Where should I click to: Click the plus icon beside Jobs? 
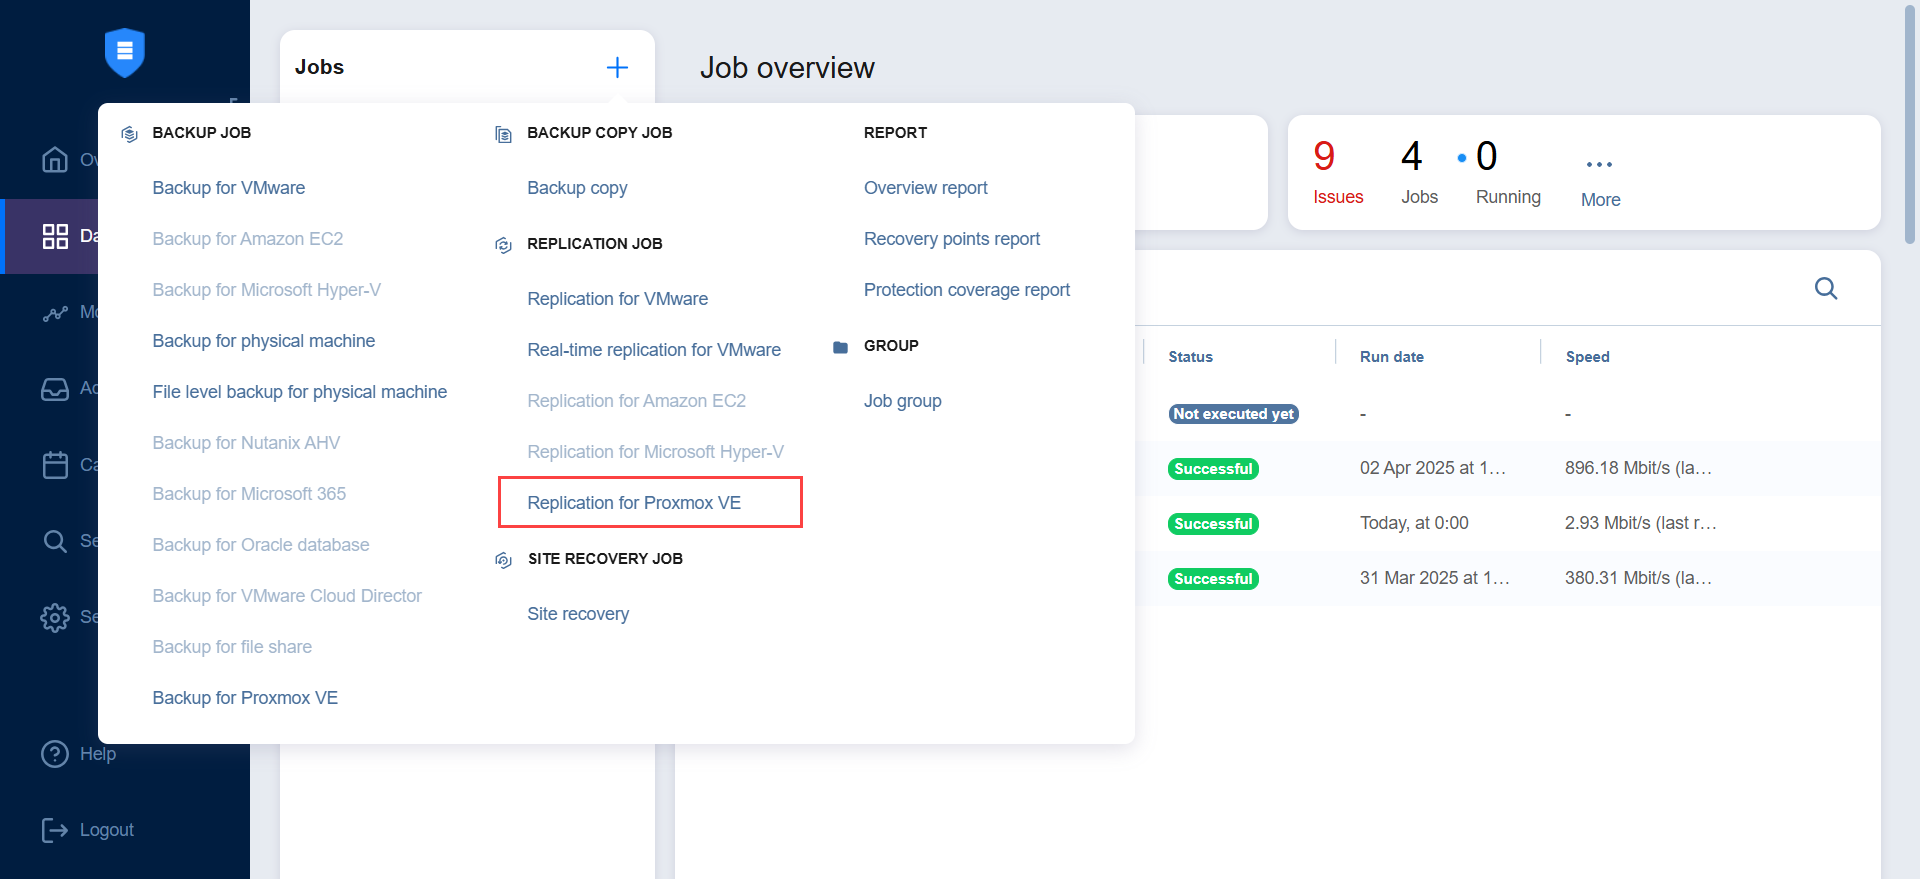point(617,67)
